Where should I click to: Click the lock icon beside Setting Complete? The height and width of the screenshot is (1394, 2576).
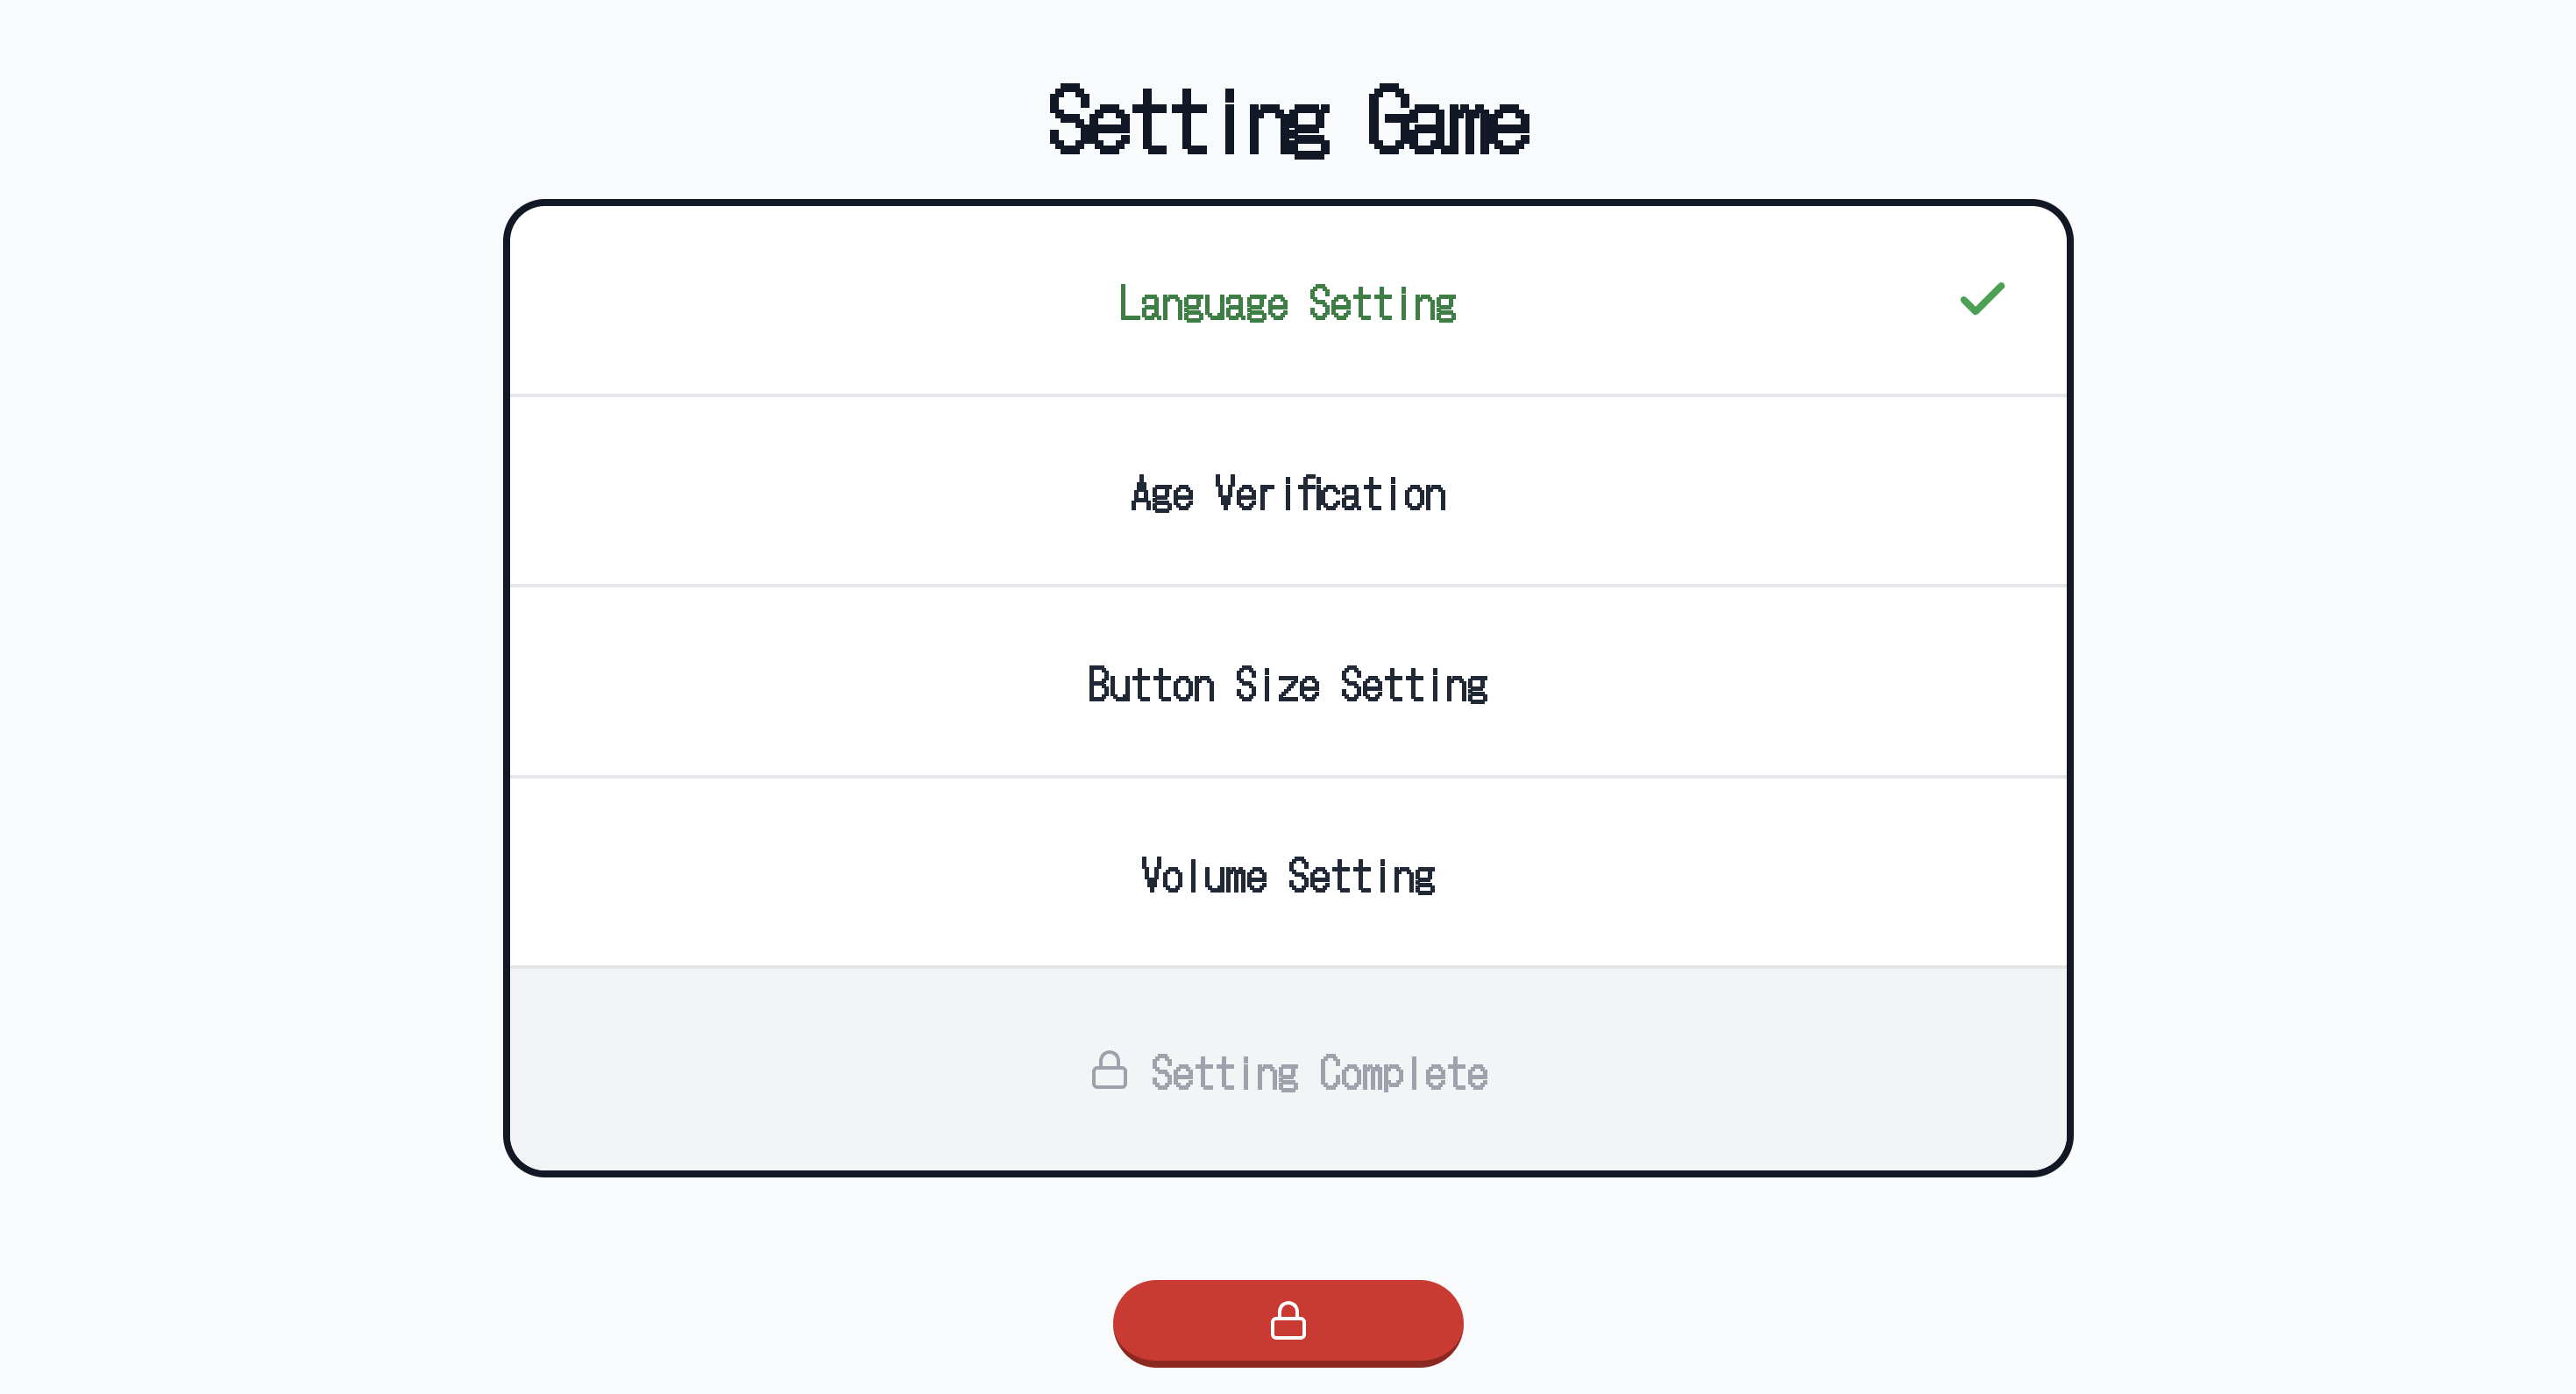click(1109, 1071)
